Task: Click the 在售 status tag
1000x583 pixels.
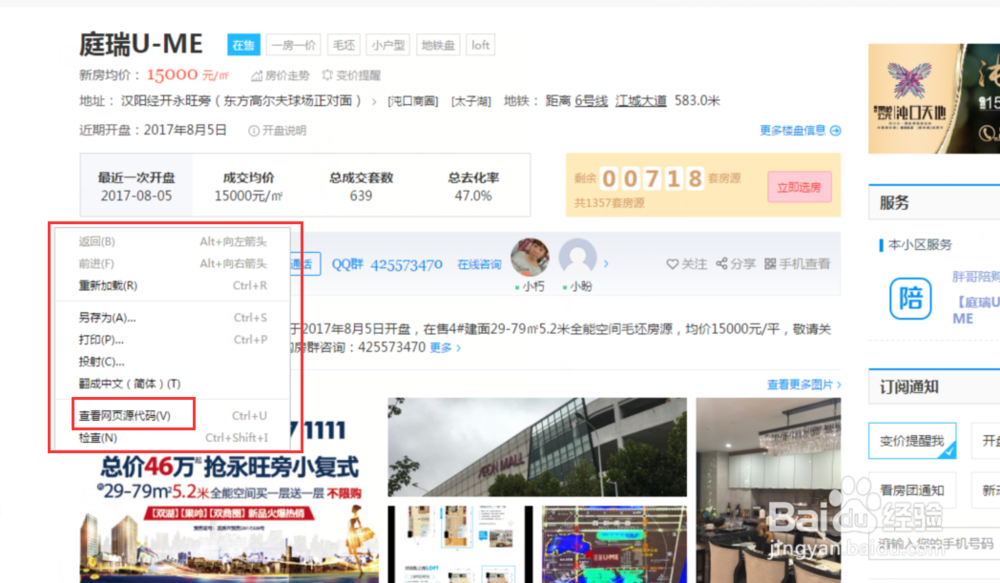Action: (x=243, y=45)
